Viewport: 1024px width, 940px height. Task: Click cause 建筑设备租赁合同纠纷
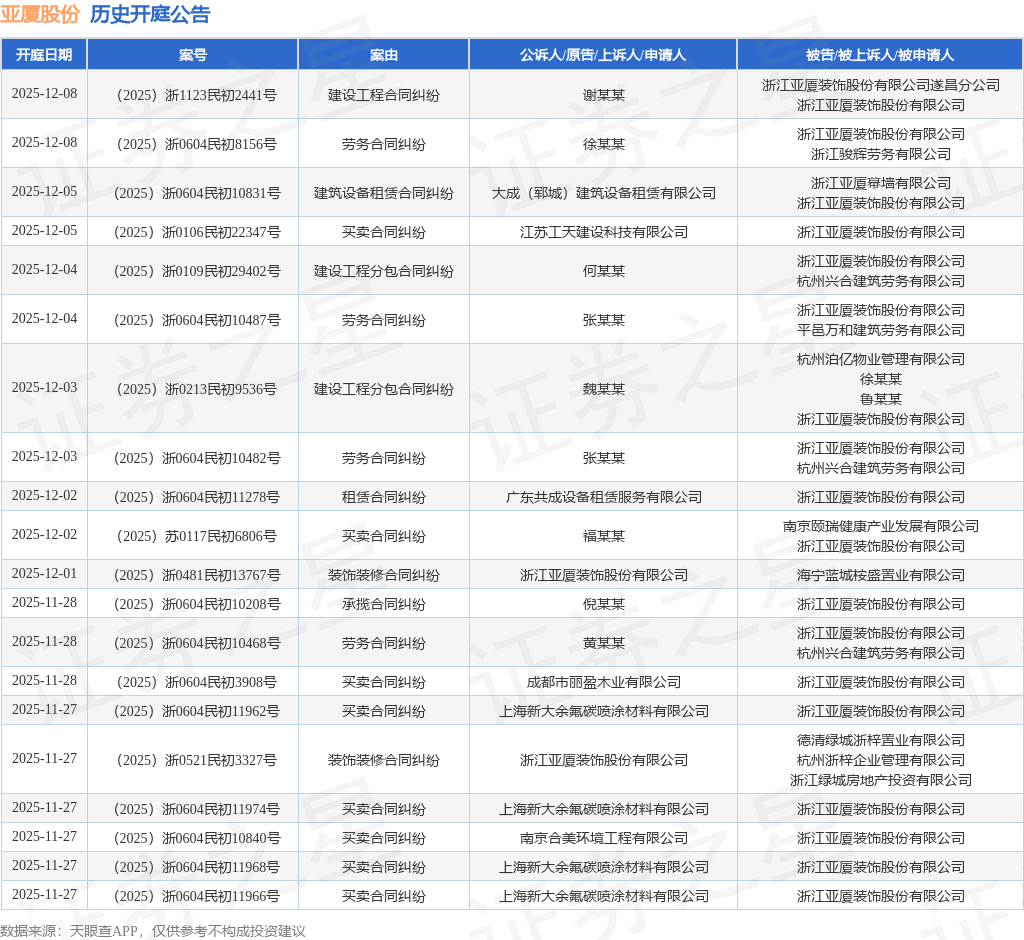(383, 193)
